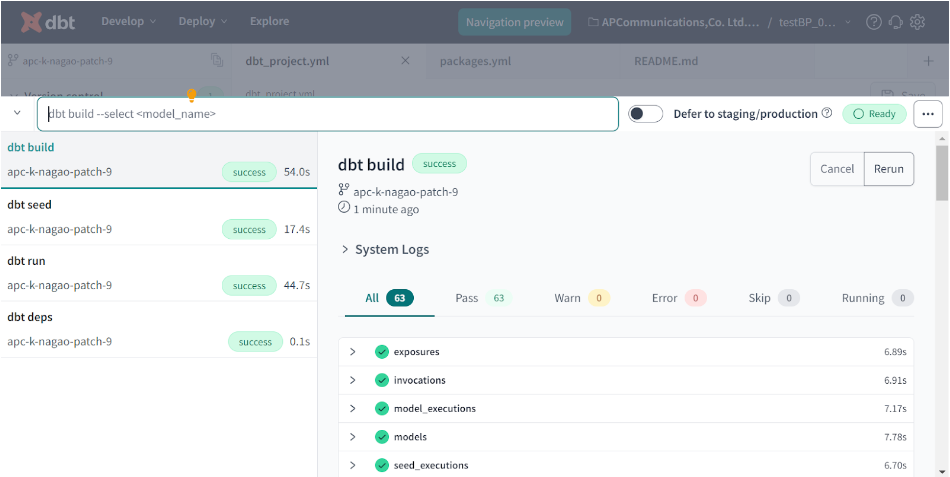950x477 pixels.
Task: Expand the System Logs section
Action: pos(385,249)
